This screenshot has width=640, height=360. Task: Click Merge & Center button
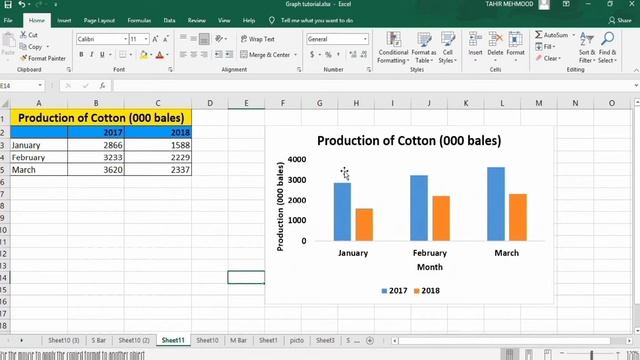coord(265,55)
